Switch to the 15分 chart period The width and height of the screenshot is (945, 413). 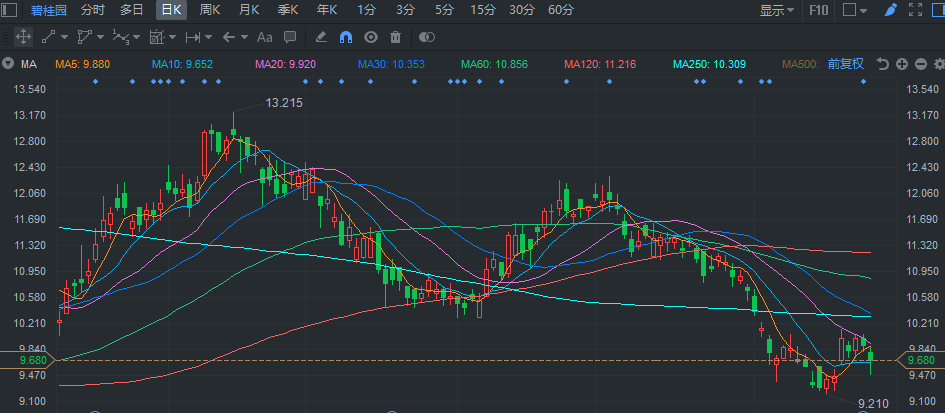point(483,10)
